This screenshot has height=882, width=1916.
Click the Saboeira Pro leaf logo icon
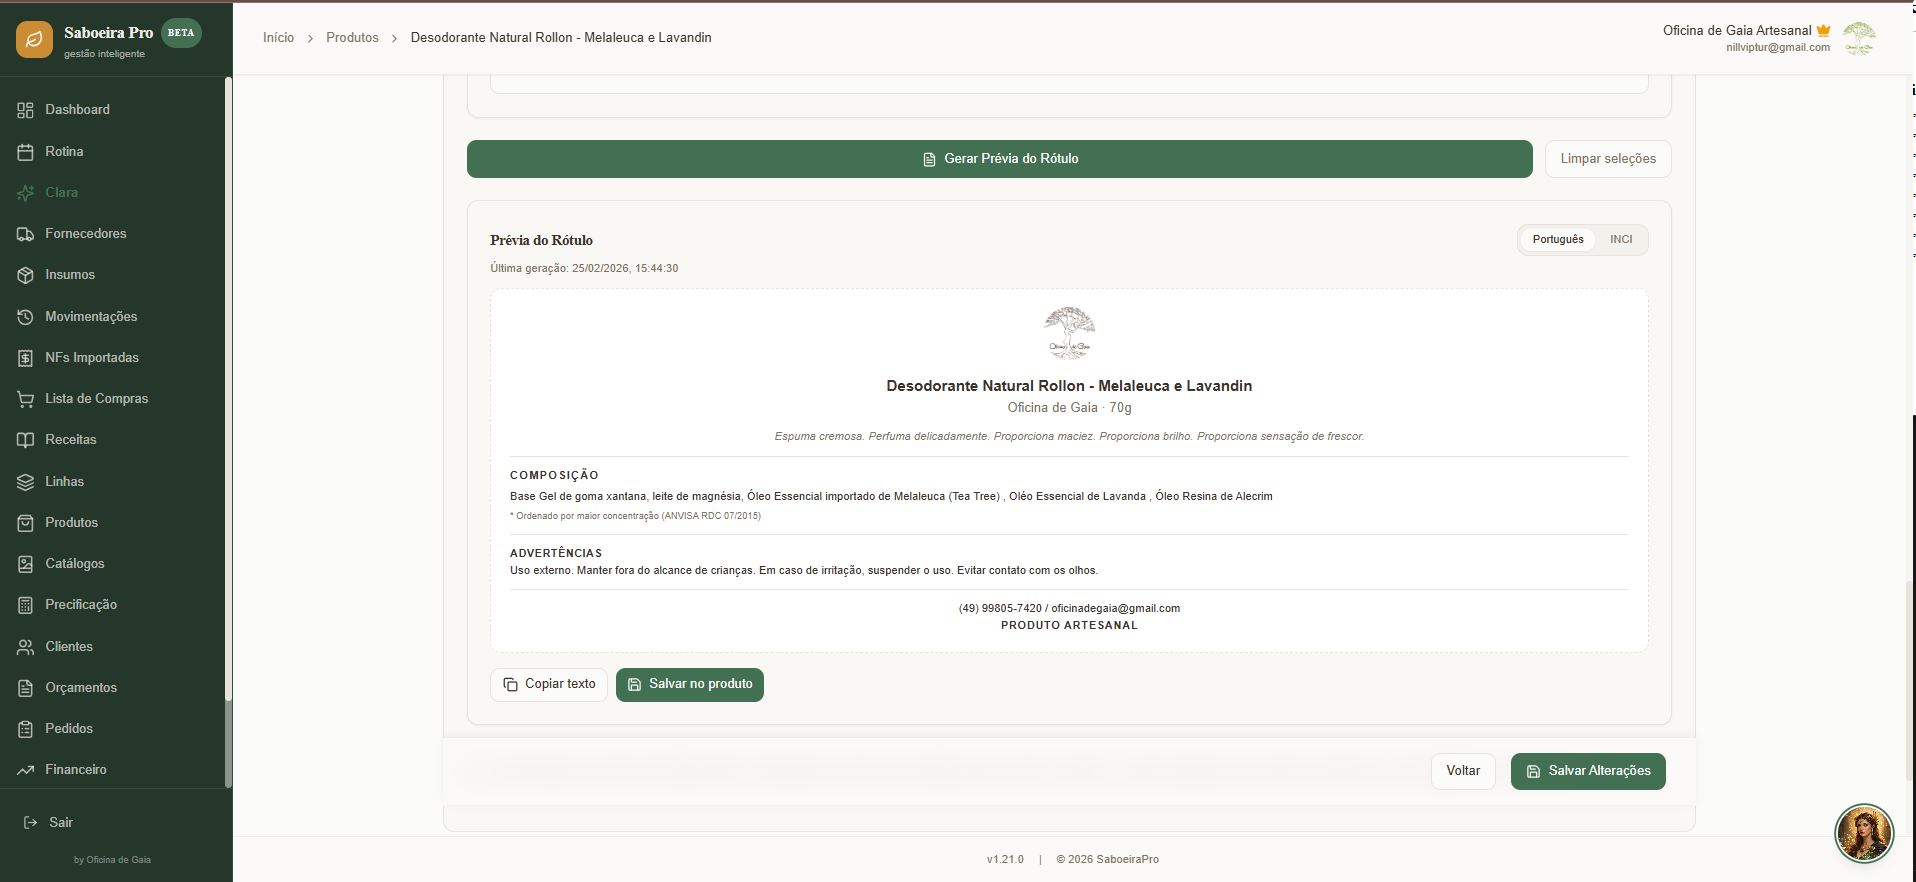click(x=34, y=39)
